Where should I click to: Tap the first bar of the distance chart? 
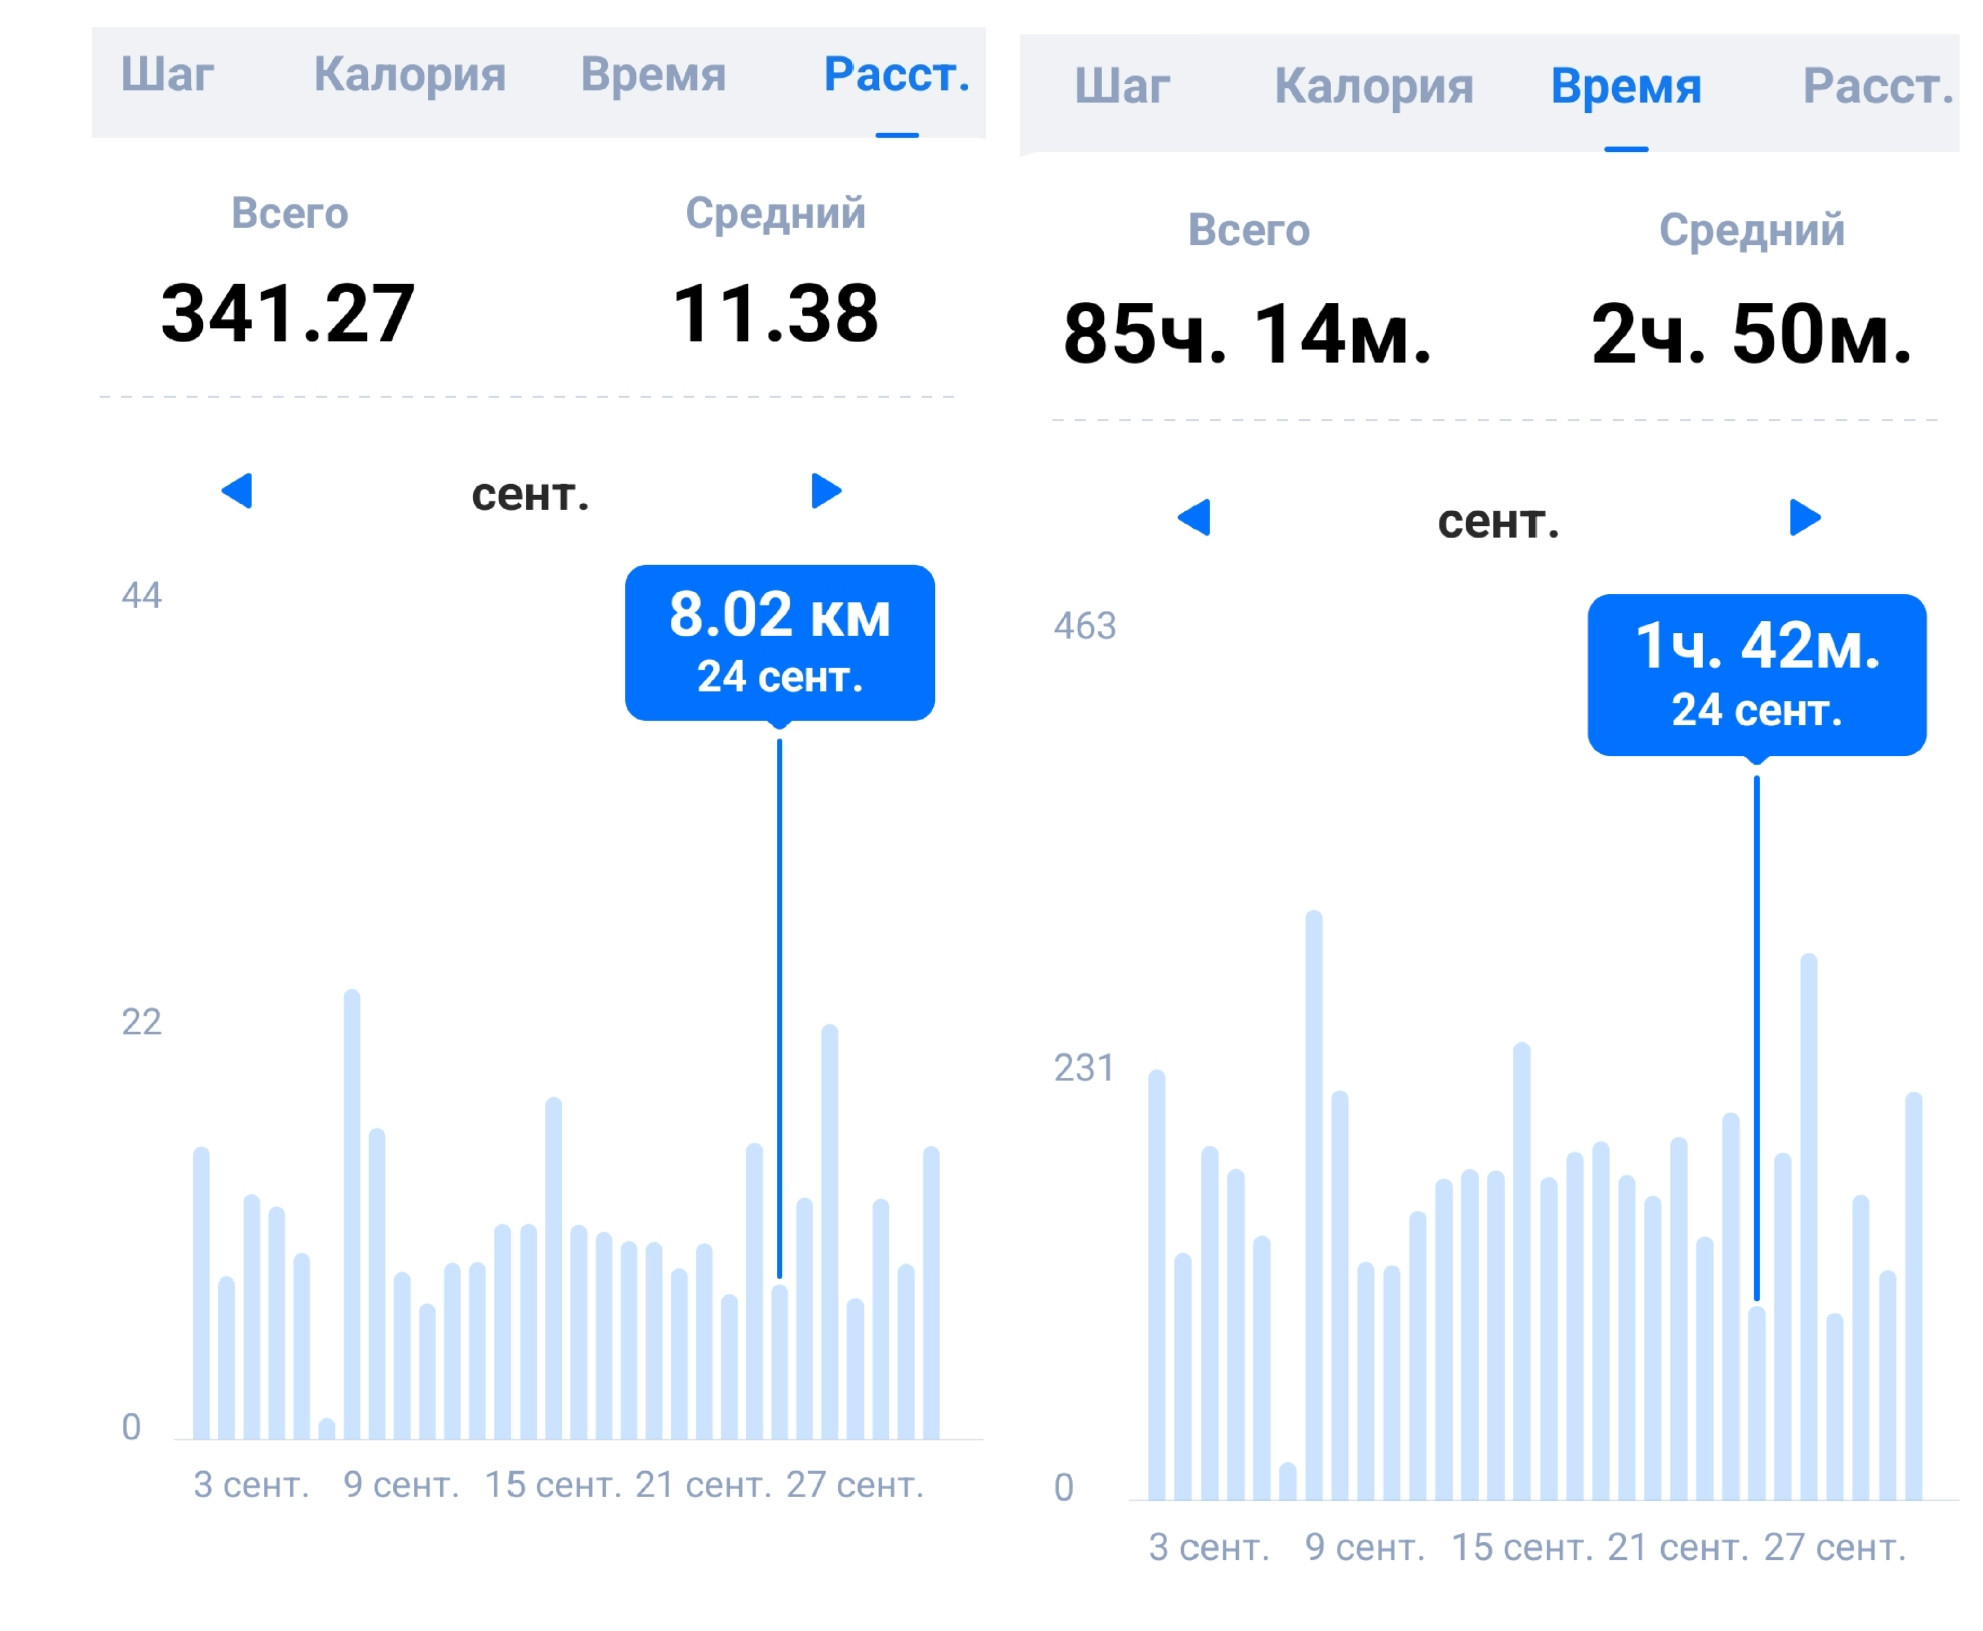click(x=201, y=1293)
